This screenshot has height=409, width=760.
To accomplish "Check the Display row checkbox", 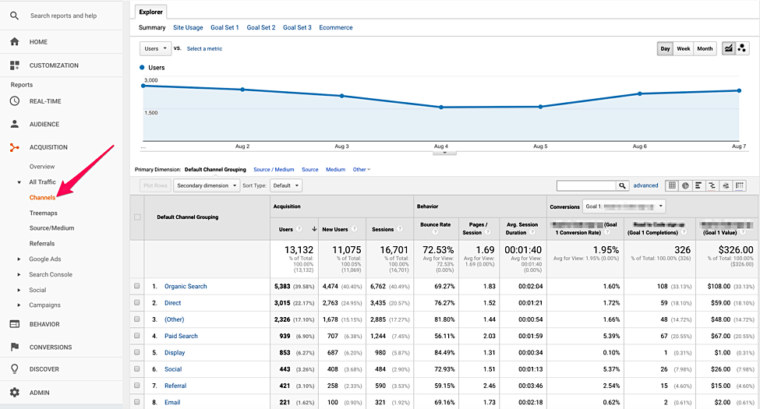I will [x=137, y=352].
